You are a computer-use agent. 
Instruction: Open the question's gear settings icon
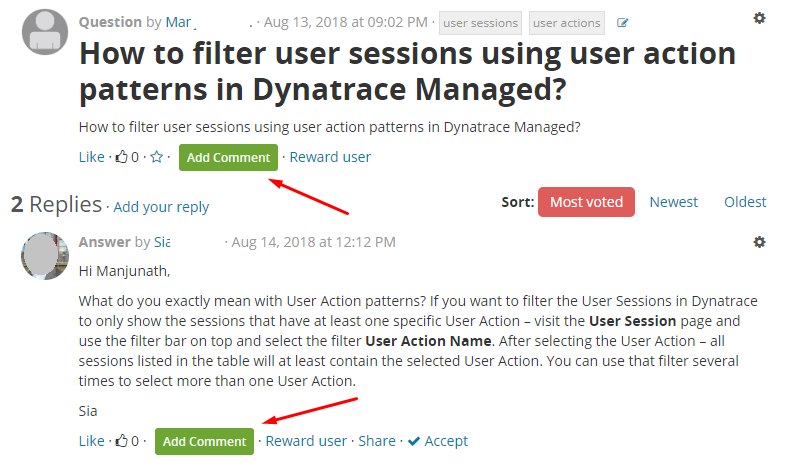759,19
